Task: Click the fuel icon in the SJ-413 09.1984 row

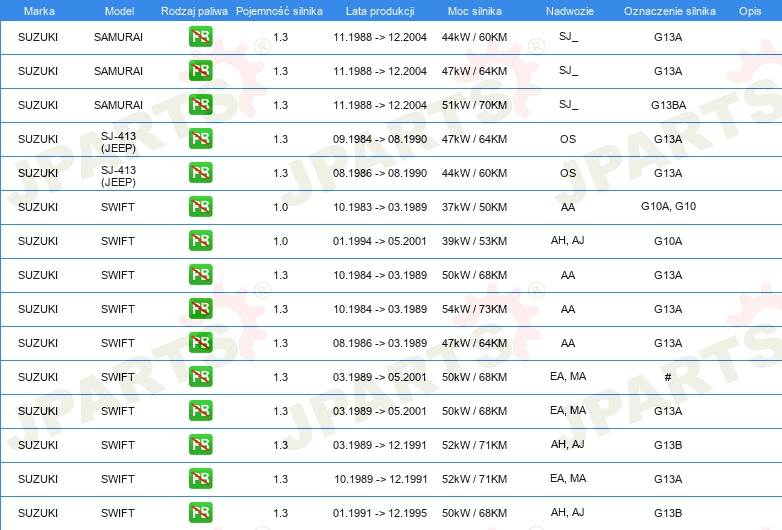Action: [200, 138]
